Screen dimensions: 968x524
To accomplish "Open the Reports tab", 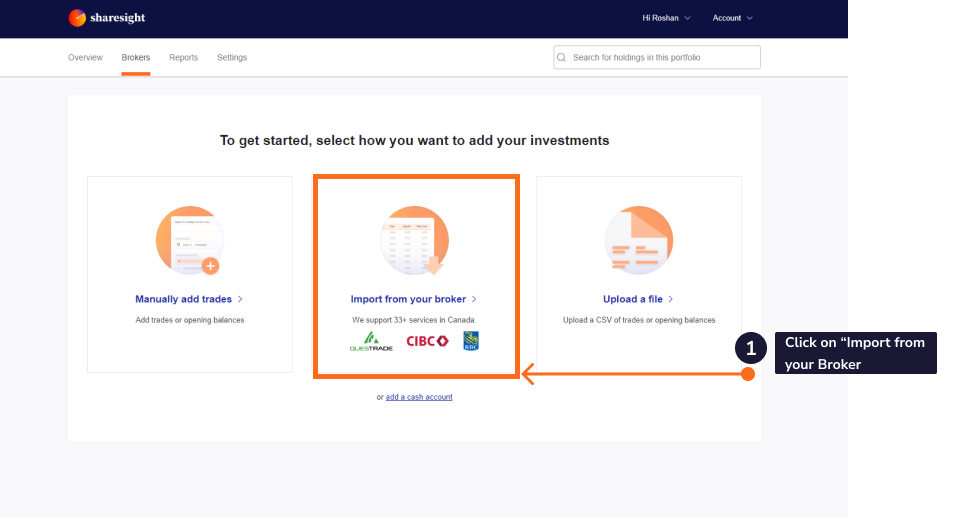I will tap(183, 57).
